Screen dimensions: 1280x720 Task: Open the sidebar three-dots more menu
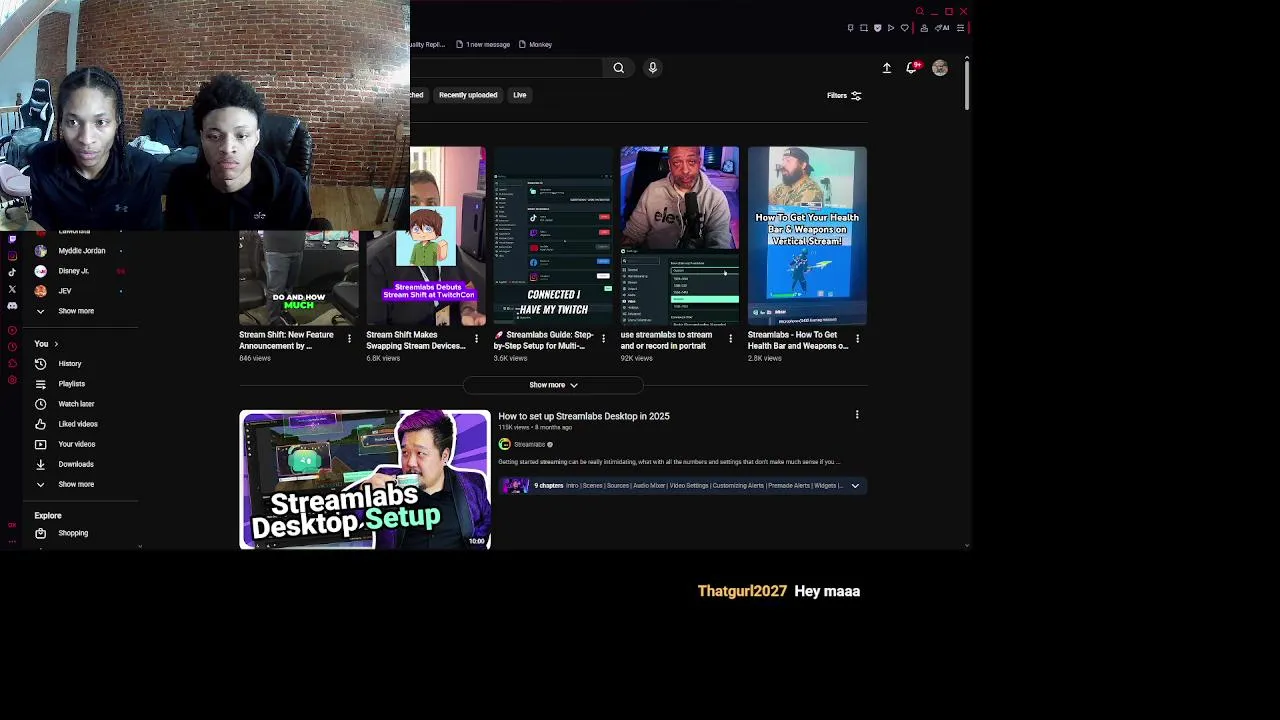(x=12, y=541)
